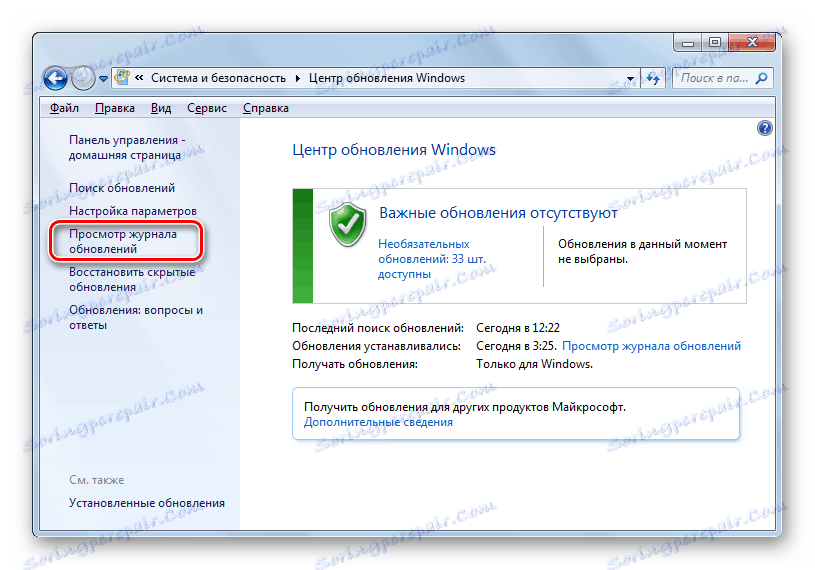This screenshot has width=815, height=570.
Task: Click breadcrumb arrow after 'Система и безопасность'
Action: tap(297, 78)
